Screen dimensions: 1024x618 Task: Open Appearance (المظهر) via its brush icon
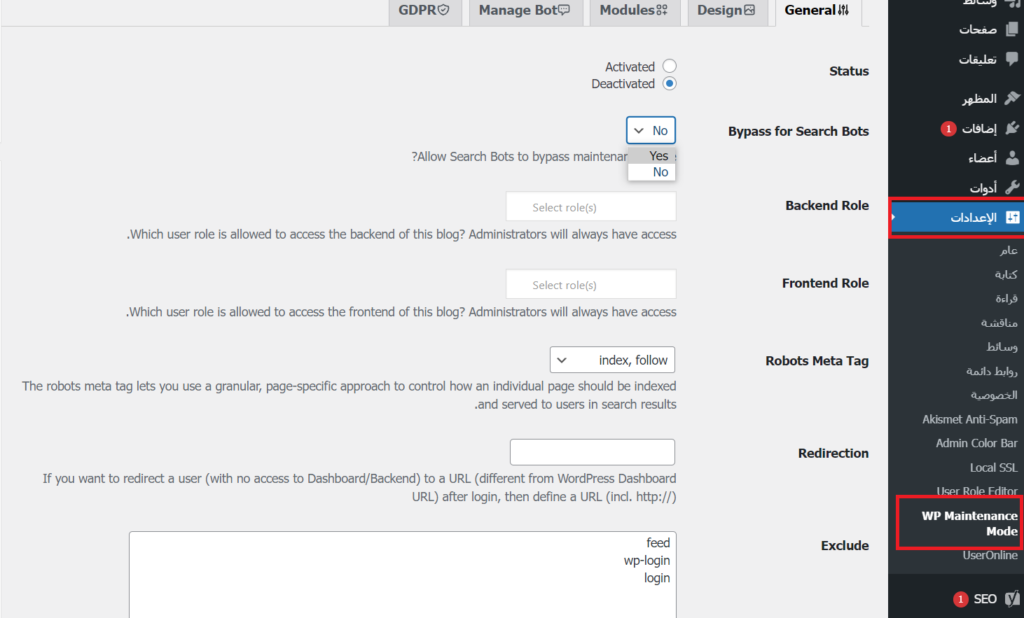(x=1012, y=98)
